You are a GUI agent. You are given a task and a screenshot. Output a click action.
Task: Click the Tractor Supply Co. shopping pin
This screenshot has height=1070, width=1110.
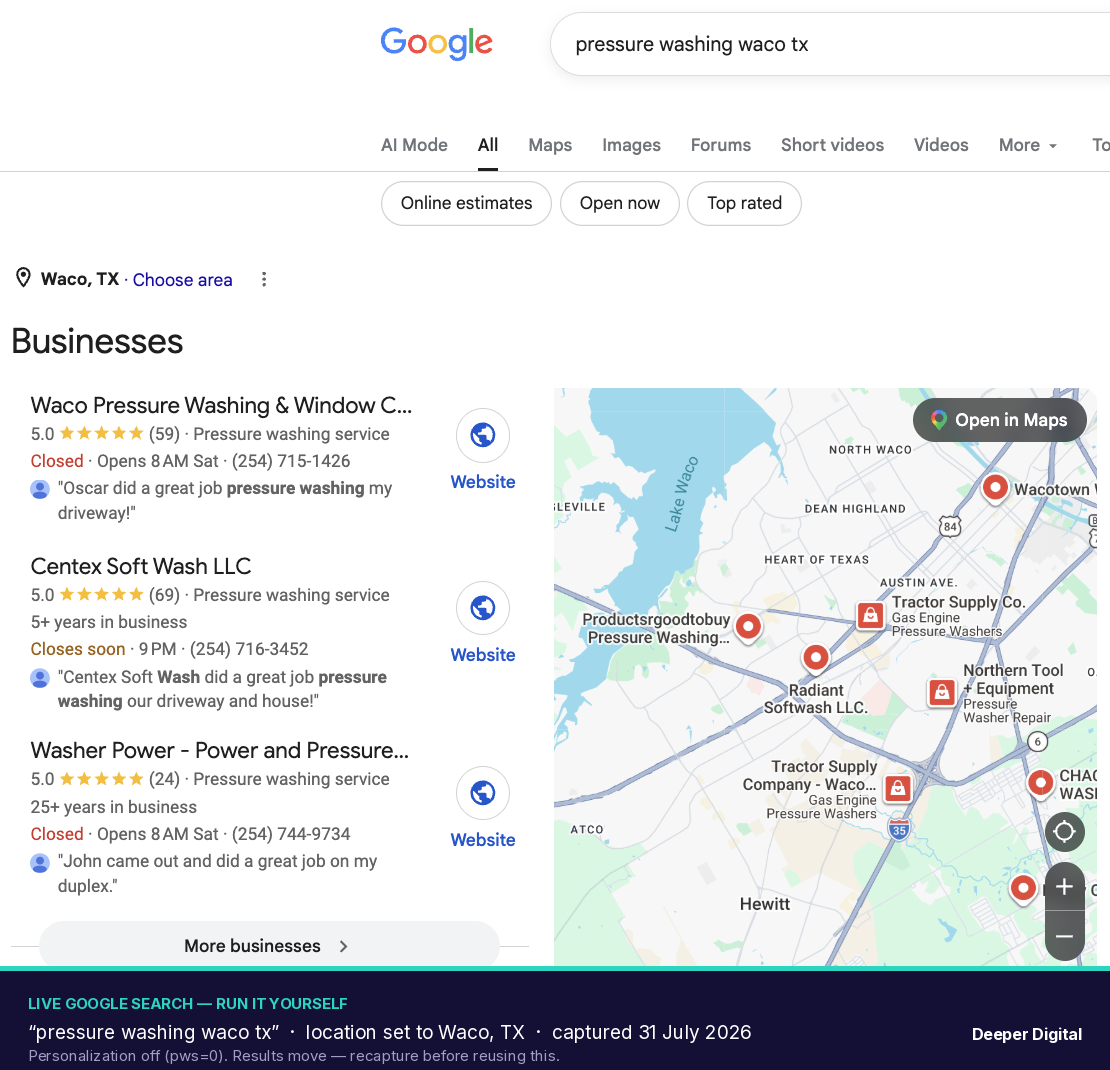pos(870,615)
